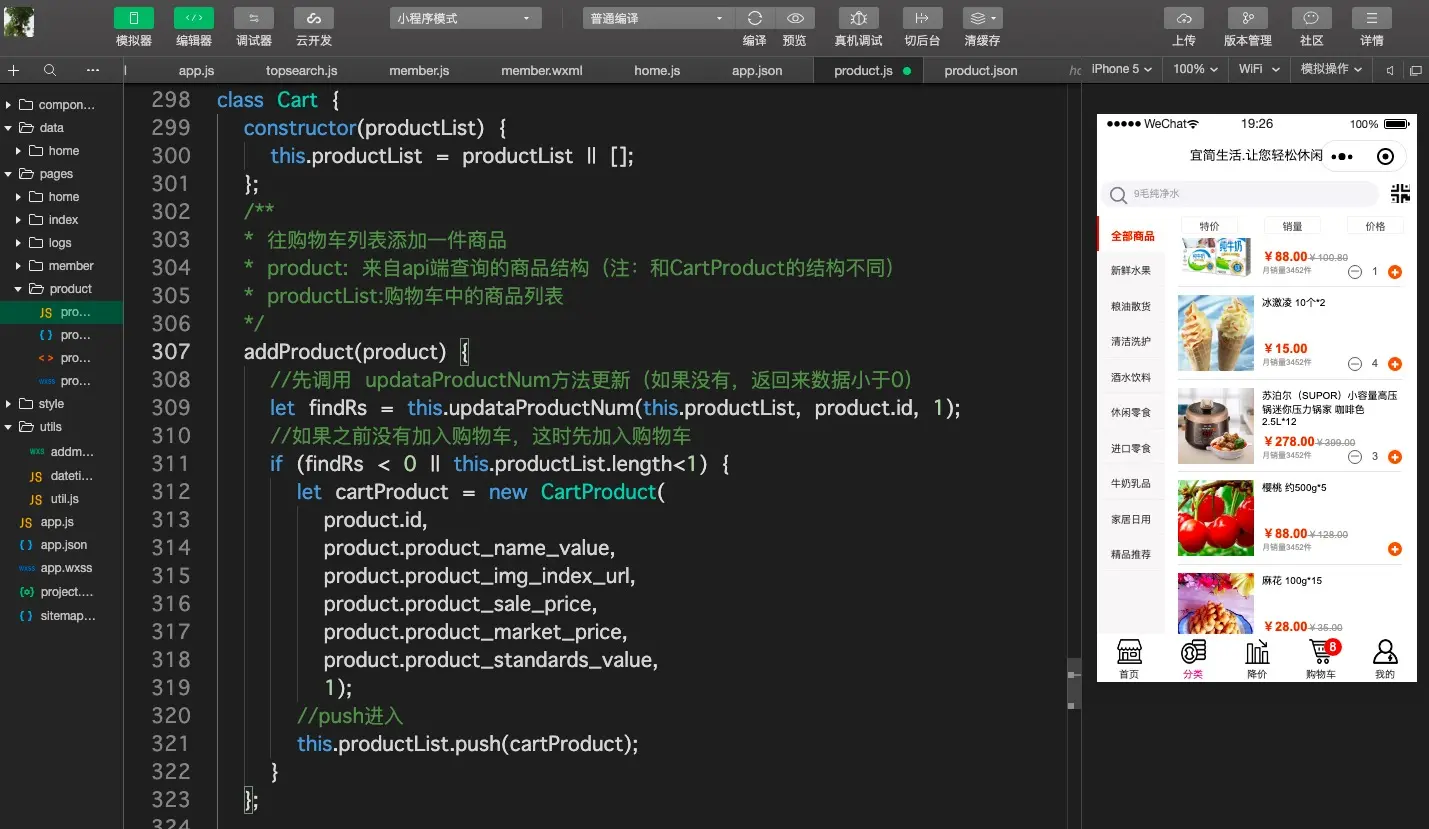1429x829 pixels.
Task: Detach simulator window icon
Action: (x=1415, y=70)
